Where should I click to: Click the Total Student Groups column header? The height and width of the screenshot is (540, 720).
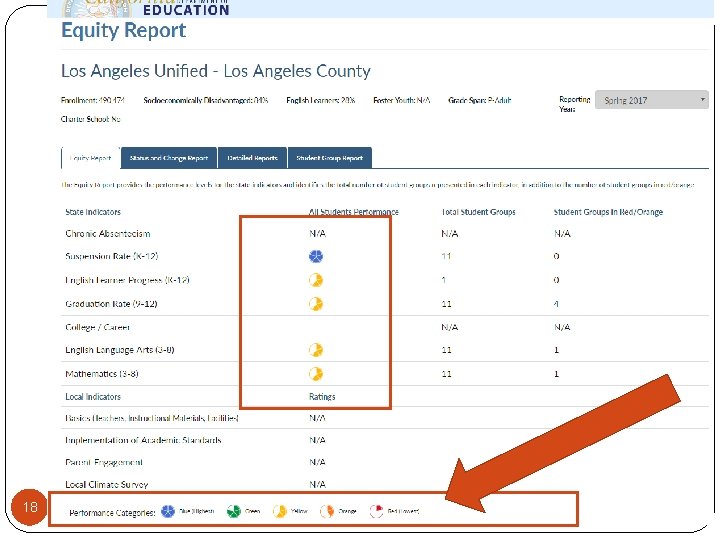[478, 212]
